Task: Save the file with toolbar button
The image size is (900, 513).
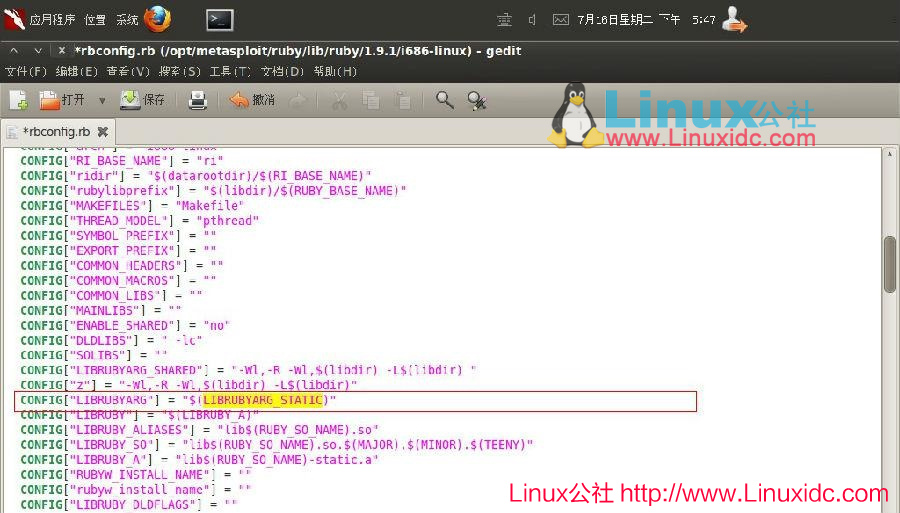Action: (x=143, y=100)
